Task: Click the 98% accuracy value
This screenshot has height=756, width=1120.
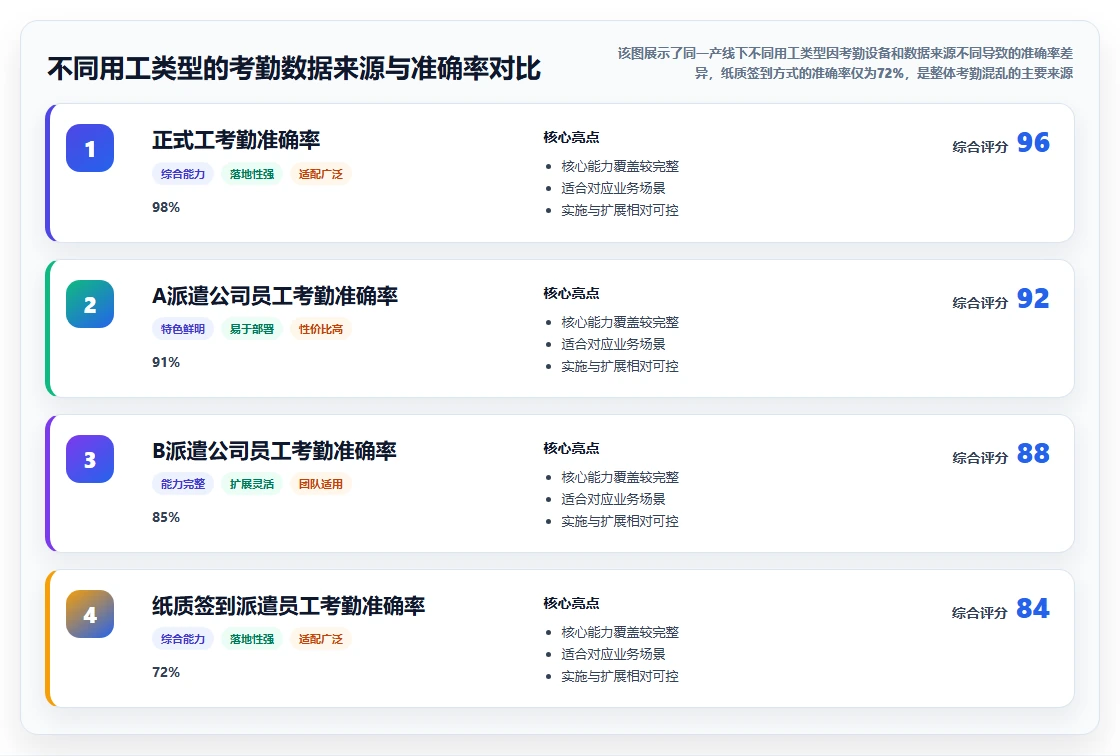Action: (x=166, y=207)
